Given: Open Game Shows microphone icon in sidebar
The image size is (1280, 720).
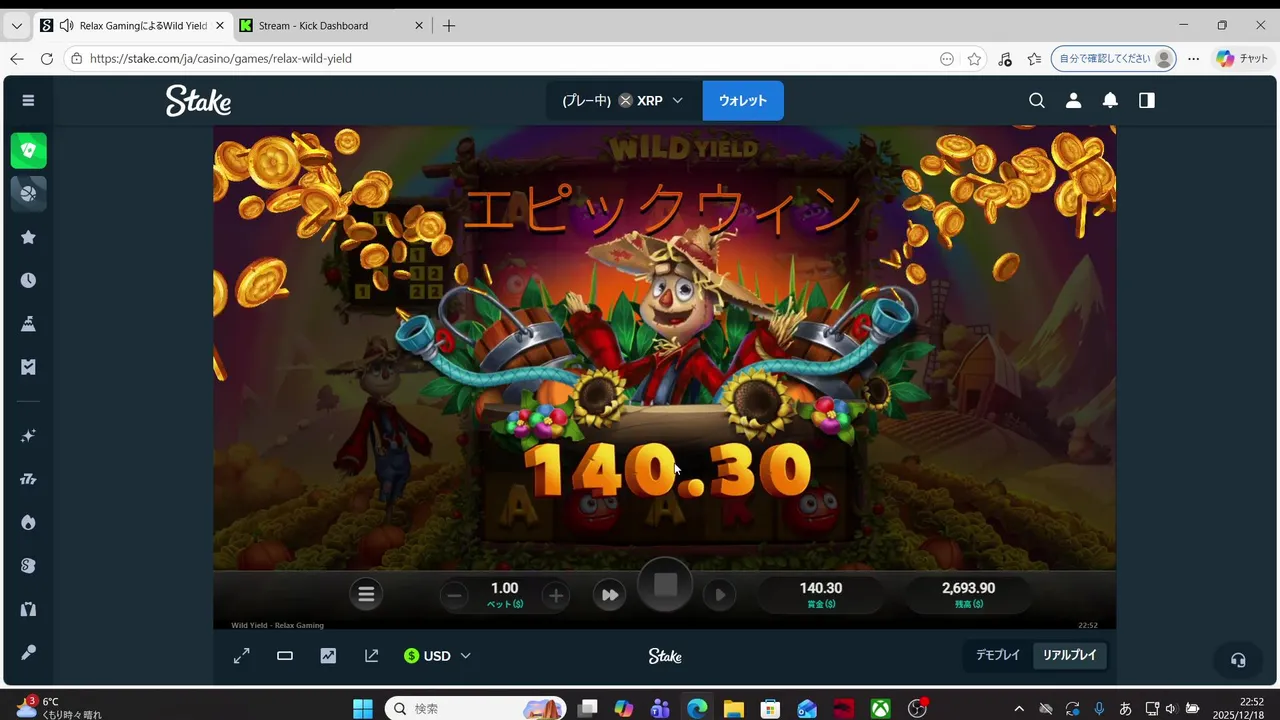Looking at the screenshot, I should [x=28, y=652].
